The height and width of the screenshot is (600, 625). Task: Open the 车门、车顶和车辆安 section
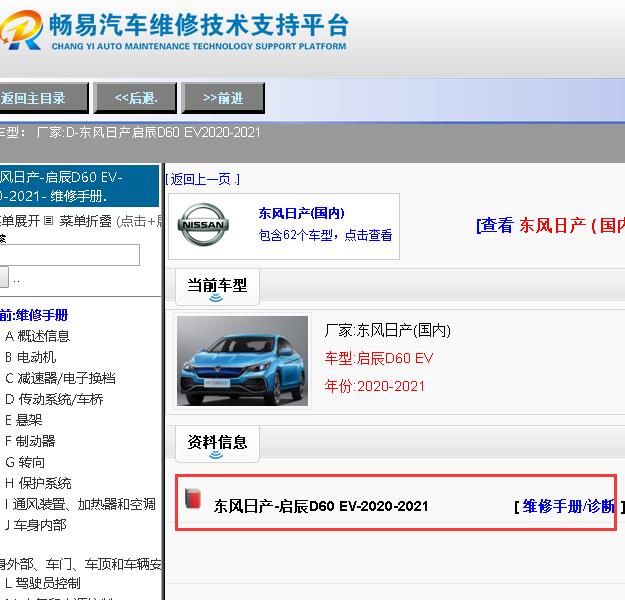[80, 564]
